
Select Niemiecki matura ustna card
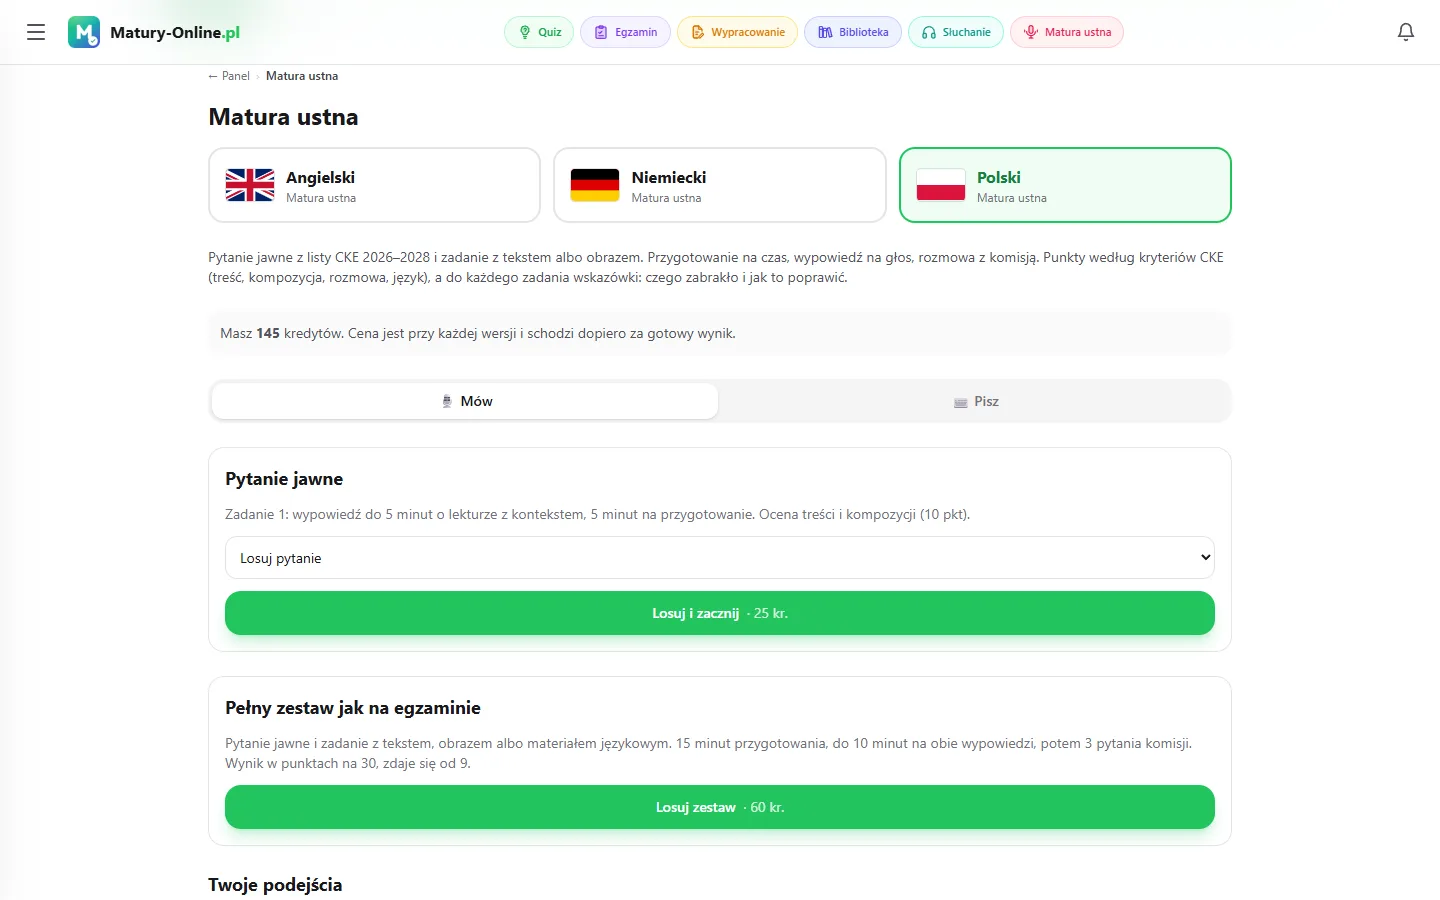(720, 185)
